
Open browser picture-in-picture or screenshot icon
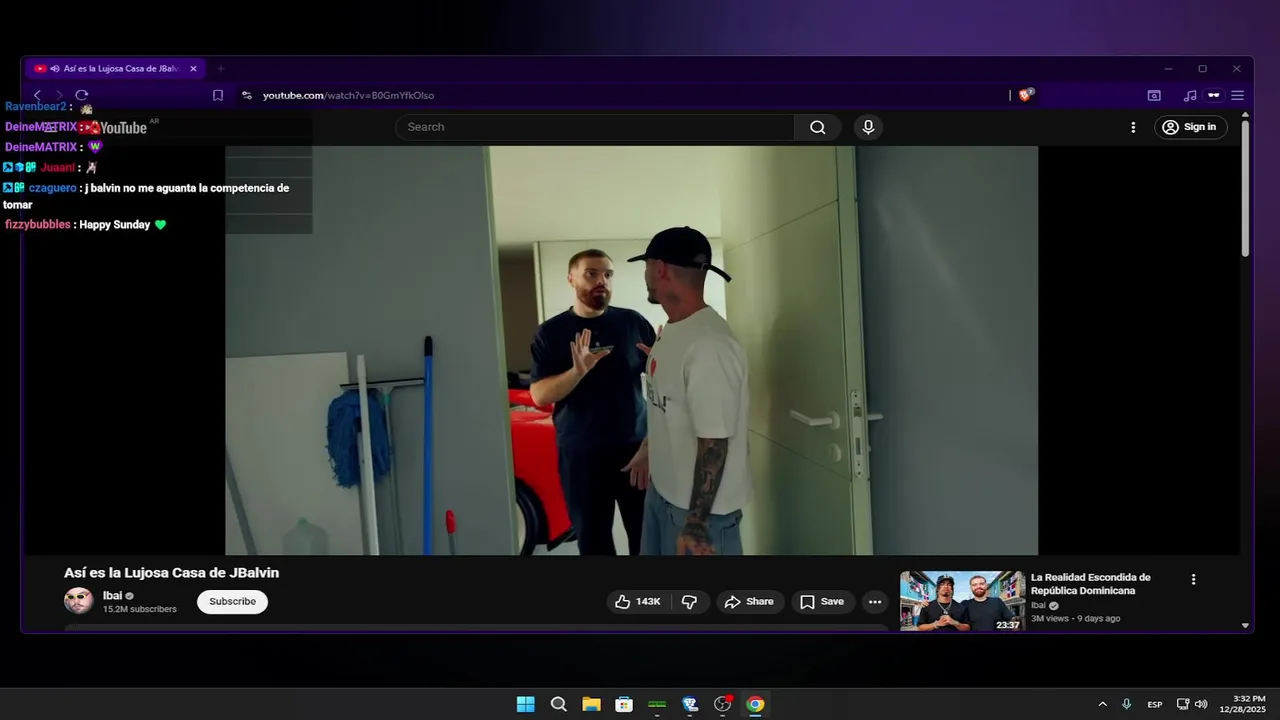[1154, 95]
